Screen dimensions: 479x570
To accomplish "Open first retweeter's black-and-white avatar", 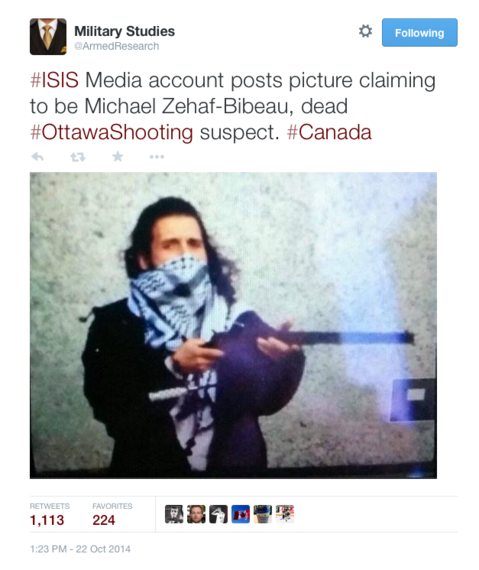I will click(x=174, y=514).
